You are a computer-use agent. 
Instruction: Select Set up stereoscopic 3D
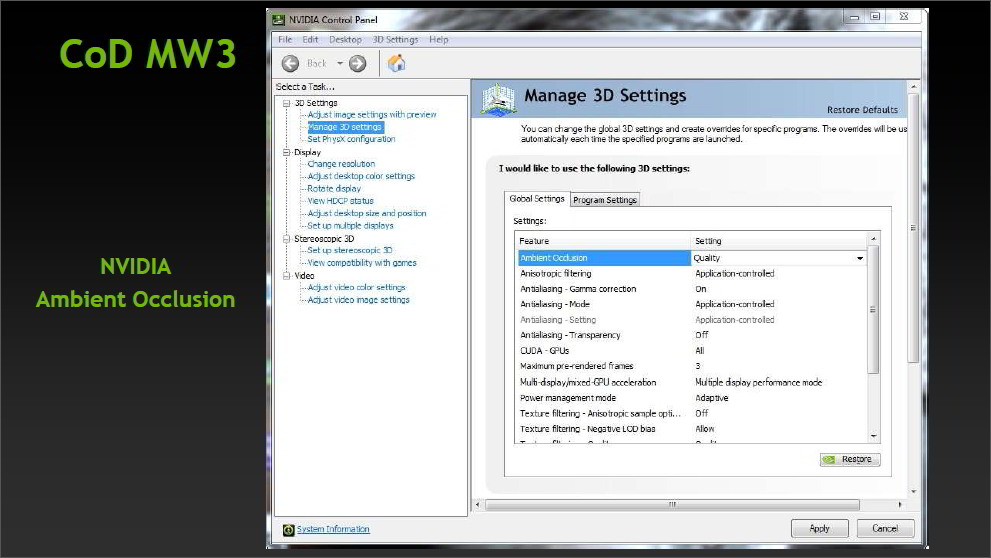pos(350,250)
